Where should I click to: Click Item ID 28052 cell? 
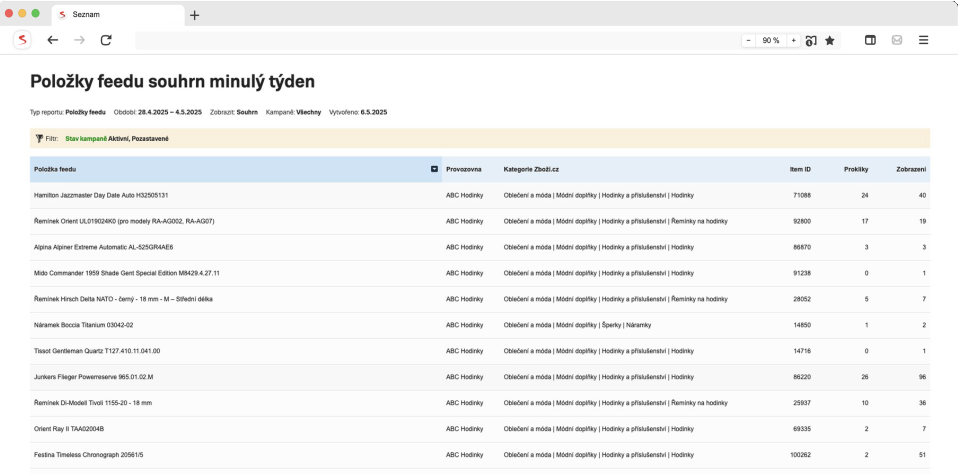coord(802,299)
